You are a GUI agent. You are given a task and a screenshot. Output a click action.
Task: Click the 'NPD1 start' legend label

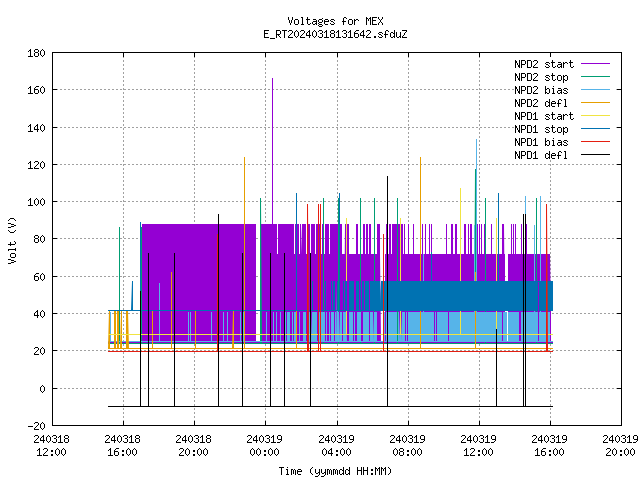(544, 116)
